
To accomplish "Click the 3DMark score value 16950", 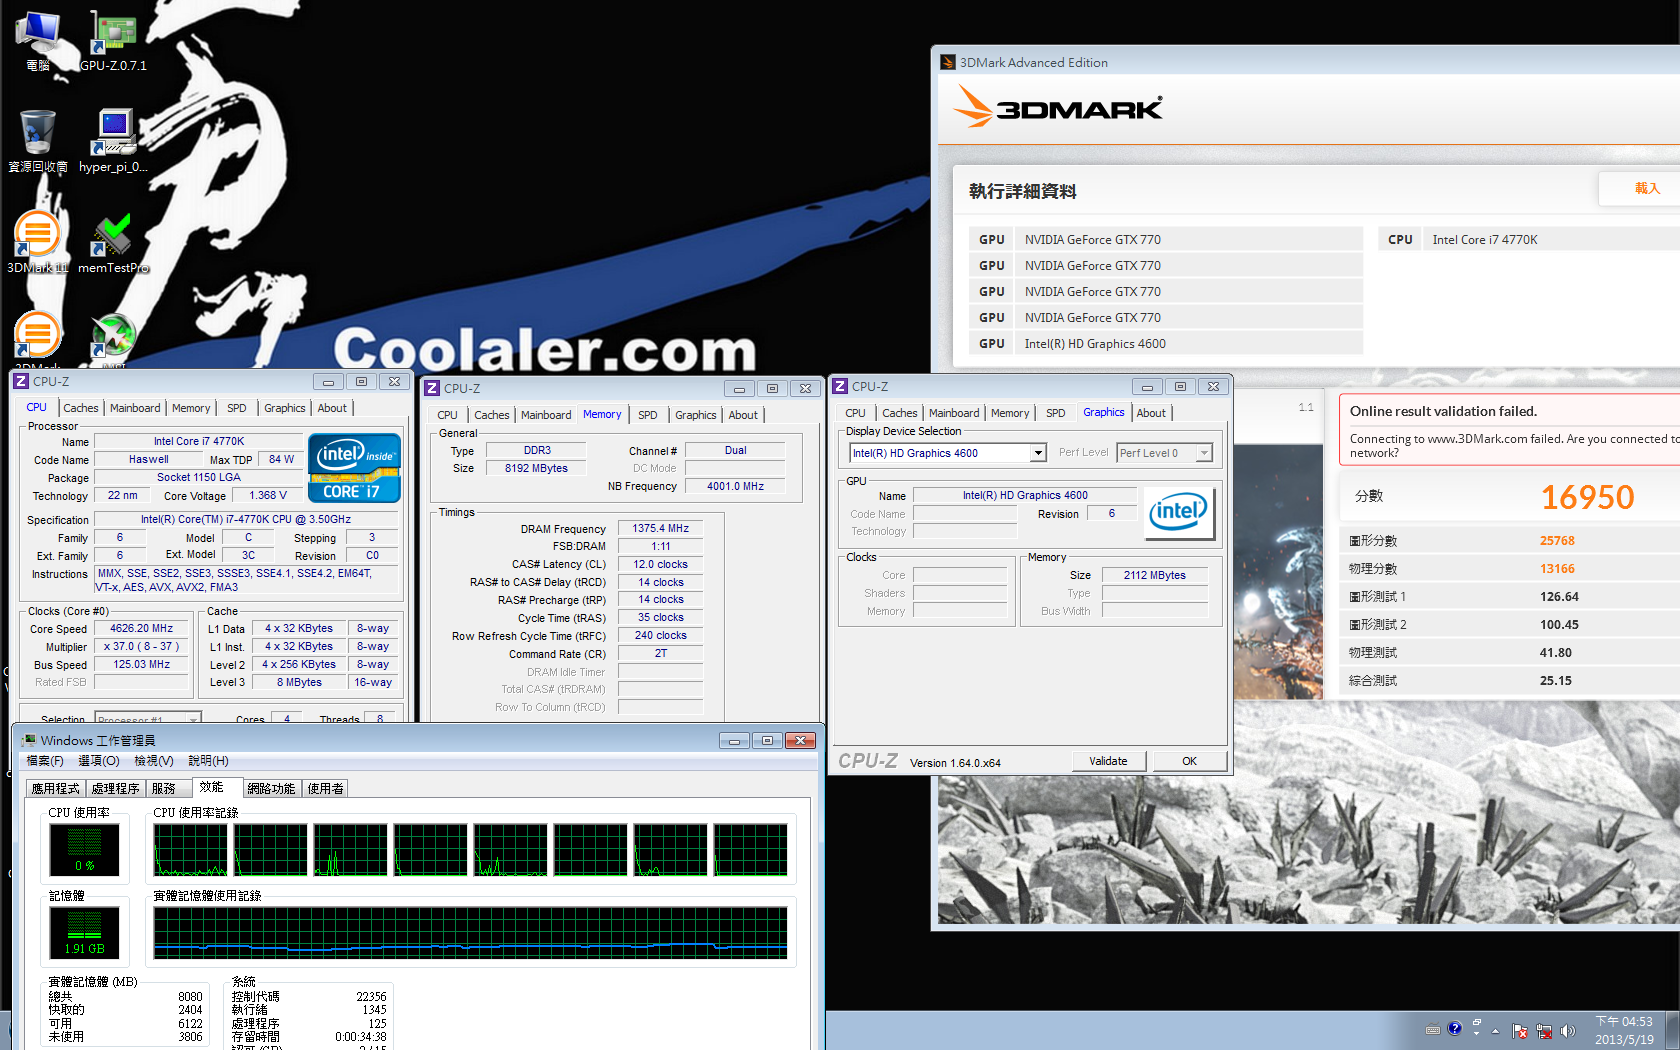I will pos(1587,497).
